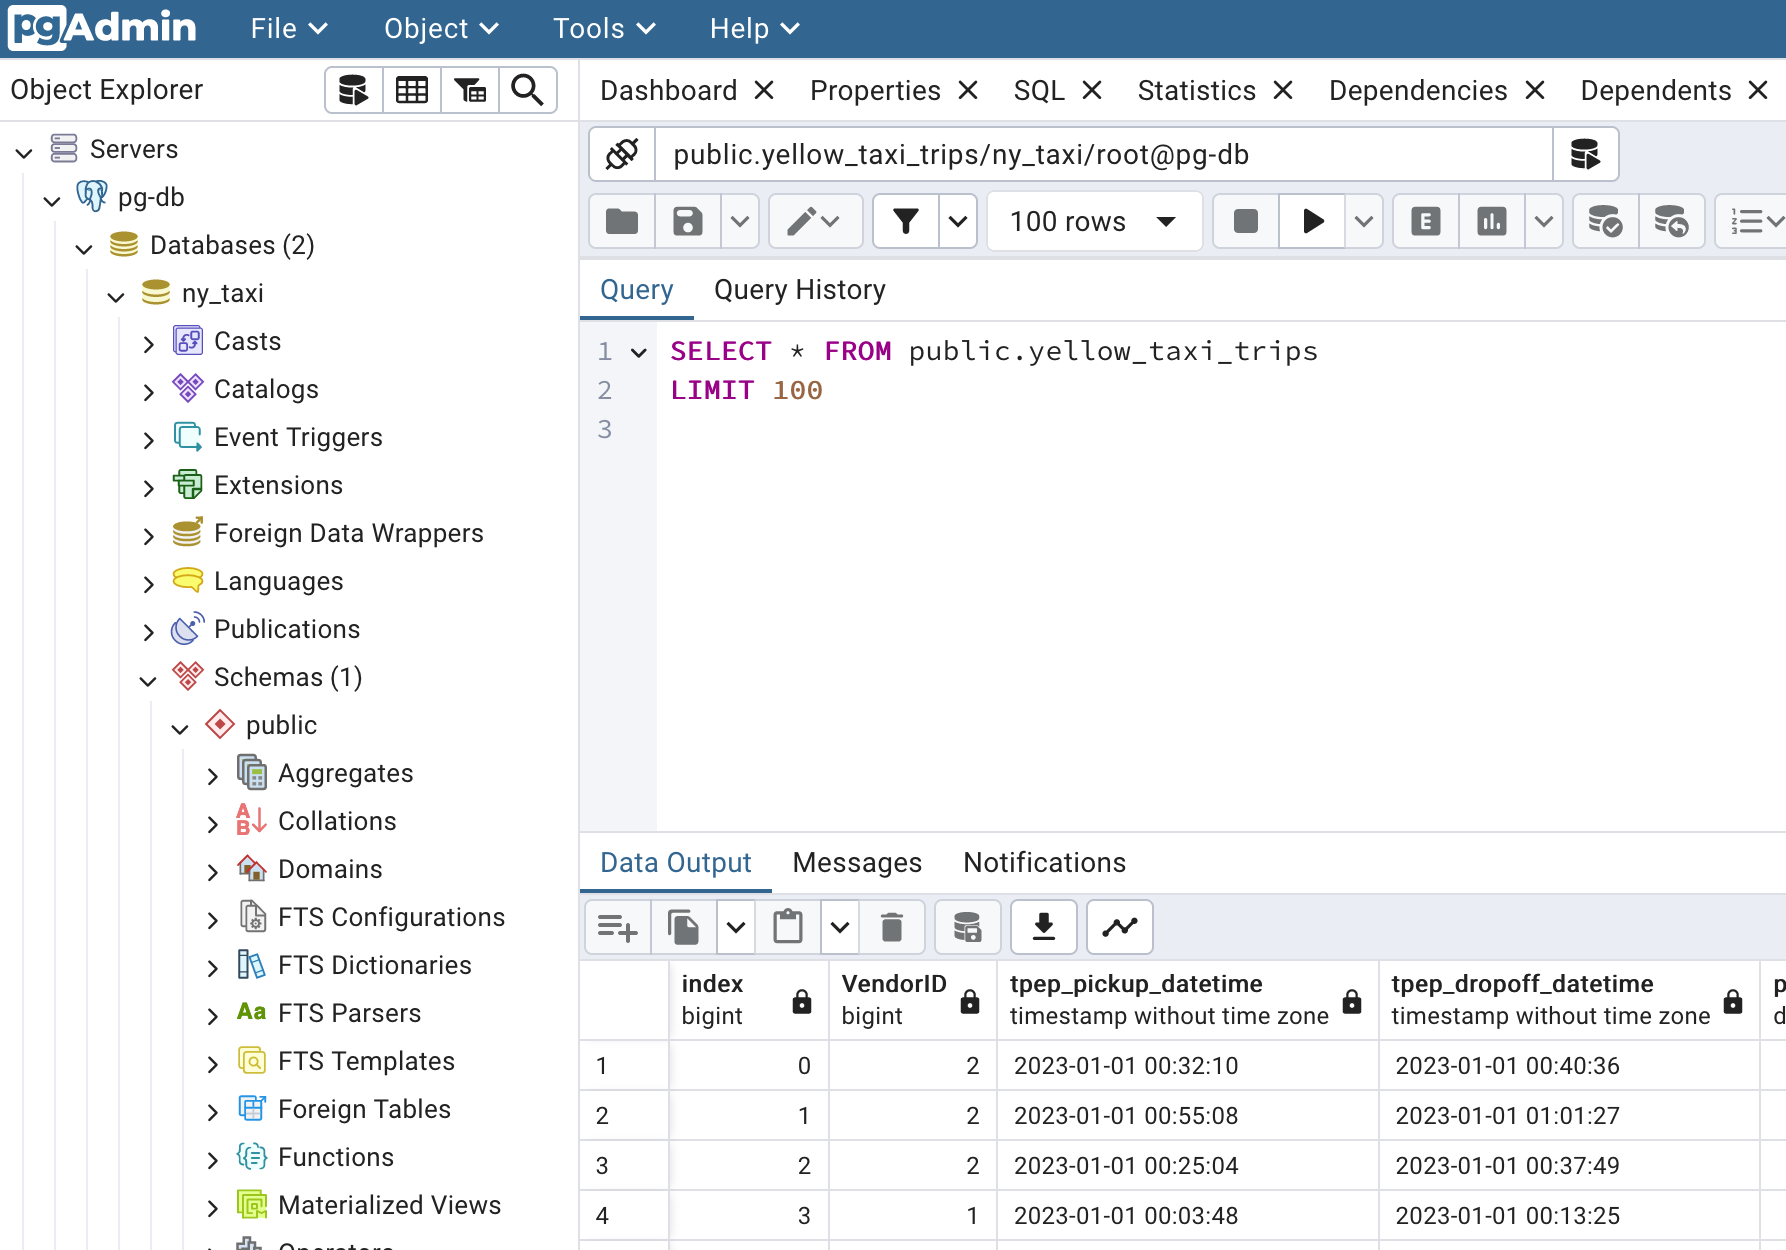
Task: Expand the Extensions tree node
Action: (148, 488)
